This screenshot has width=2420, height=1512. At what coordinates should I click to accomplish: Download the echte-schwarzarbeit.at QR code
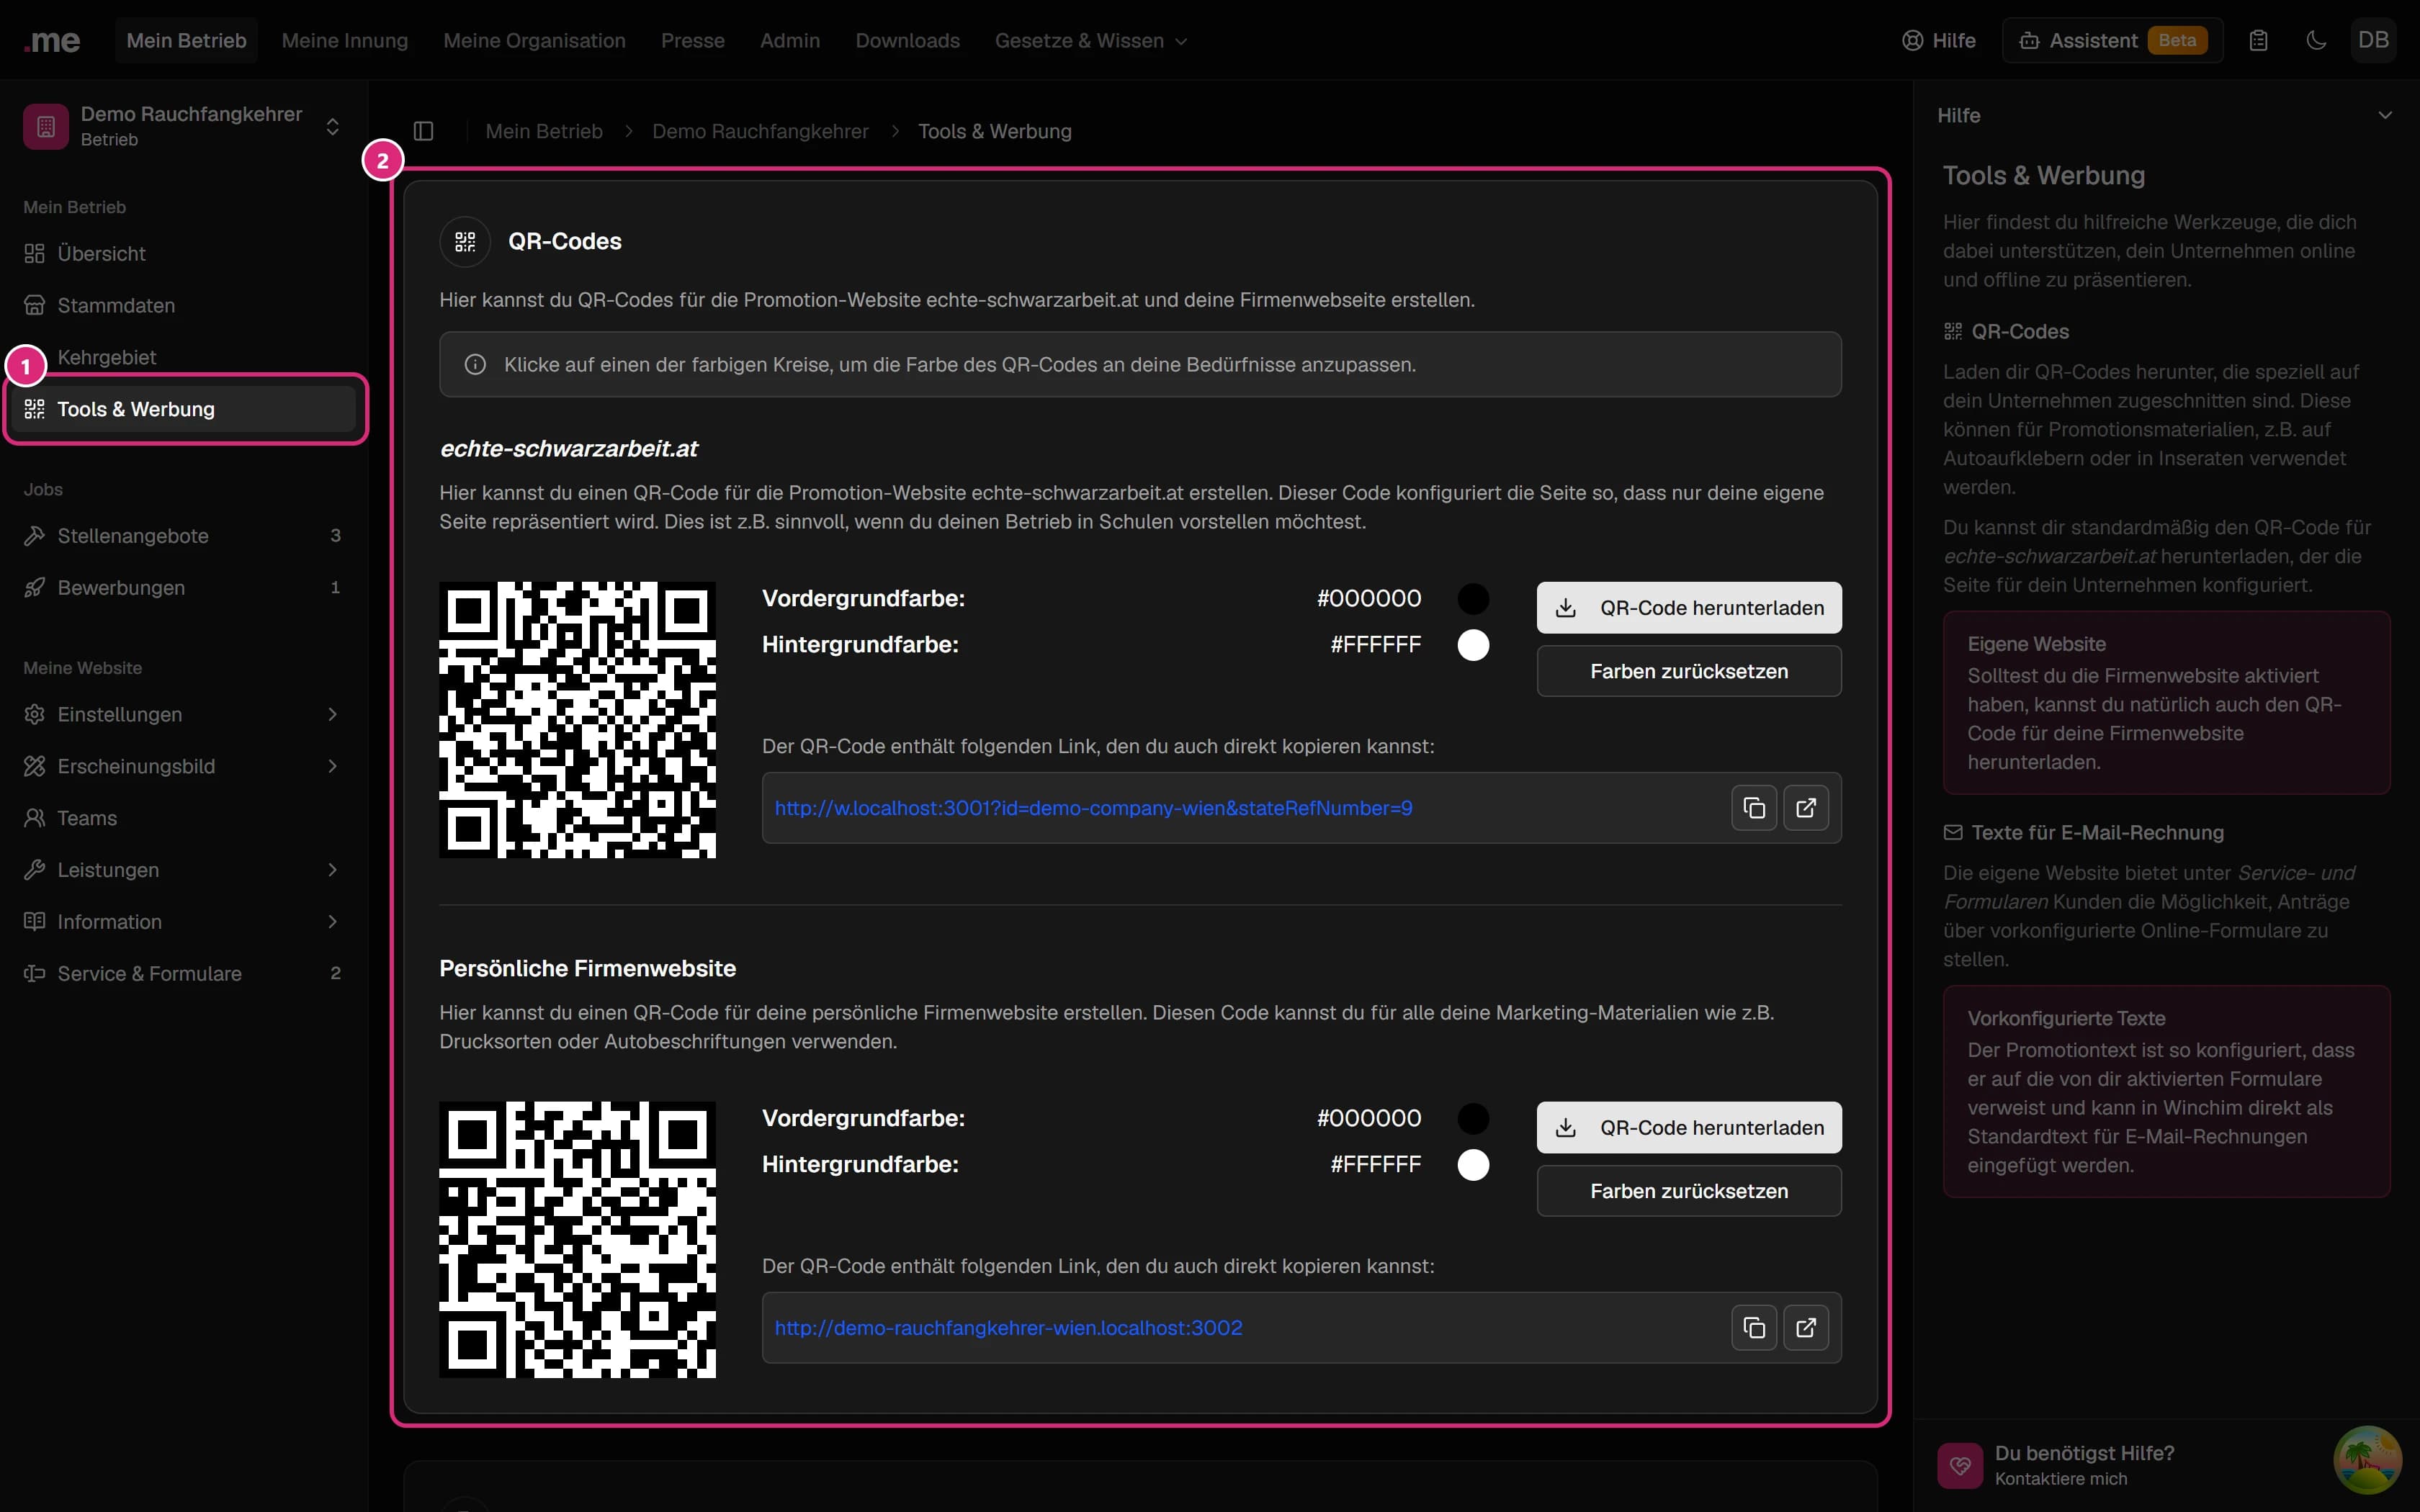tap(1689, 608)
